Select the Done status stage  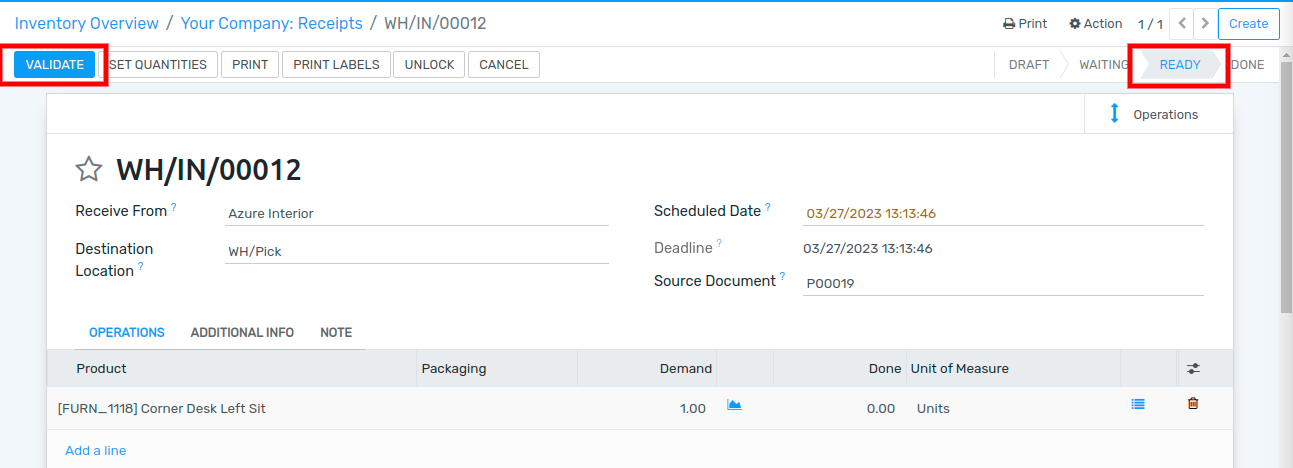click(1248, 64)
